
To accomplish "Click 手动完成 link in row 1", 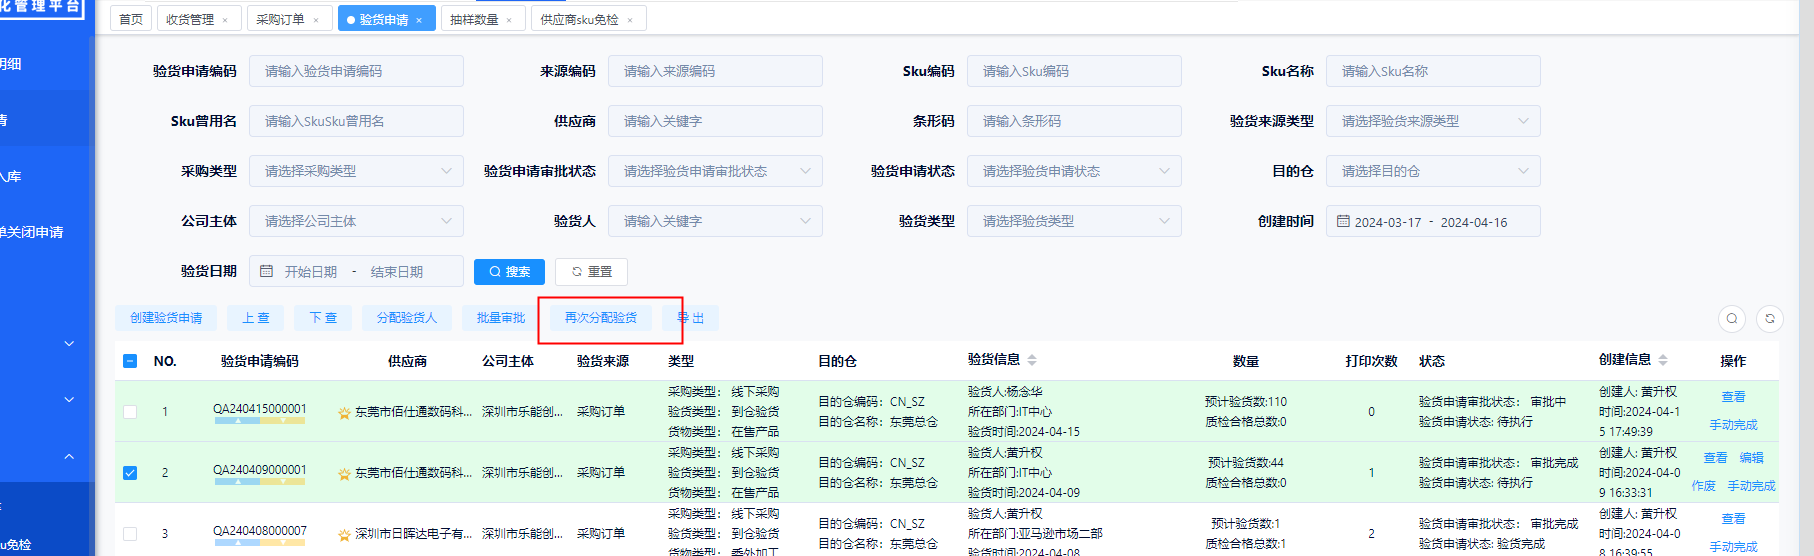I will tap(1733, 425).
